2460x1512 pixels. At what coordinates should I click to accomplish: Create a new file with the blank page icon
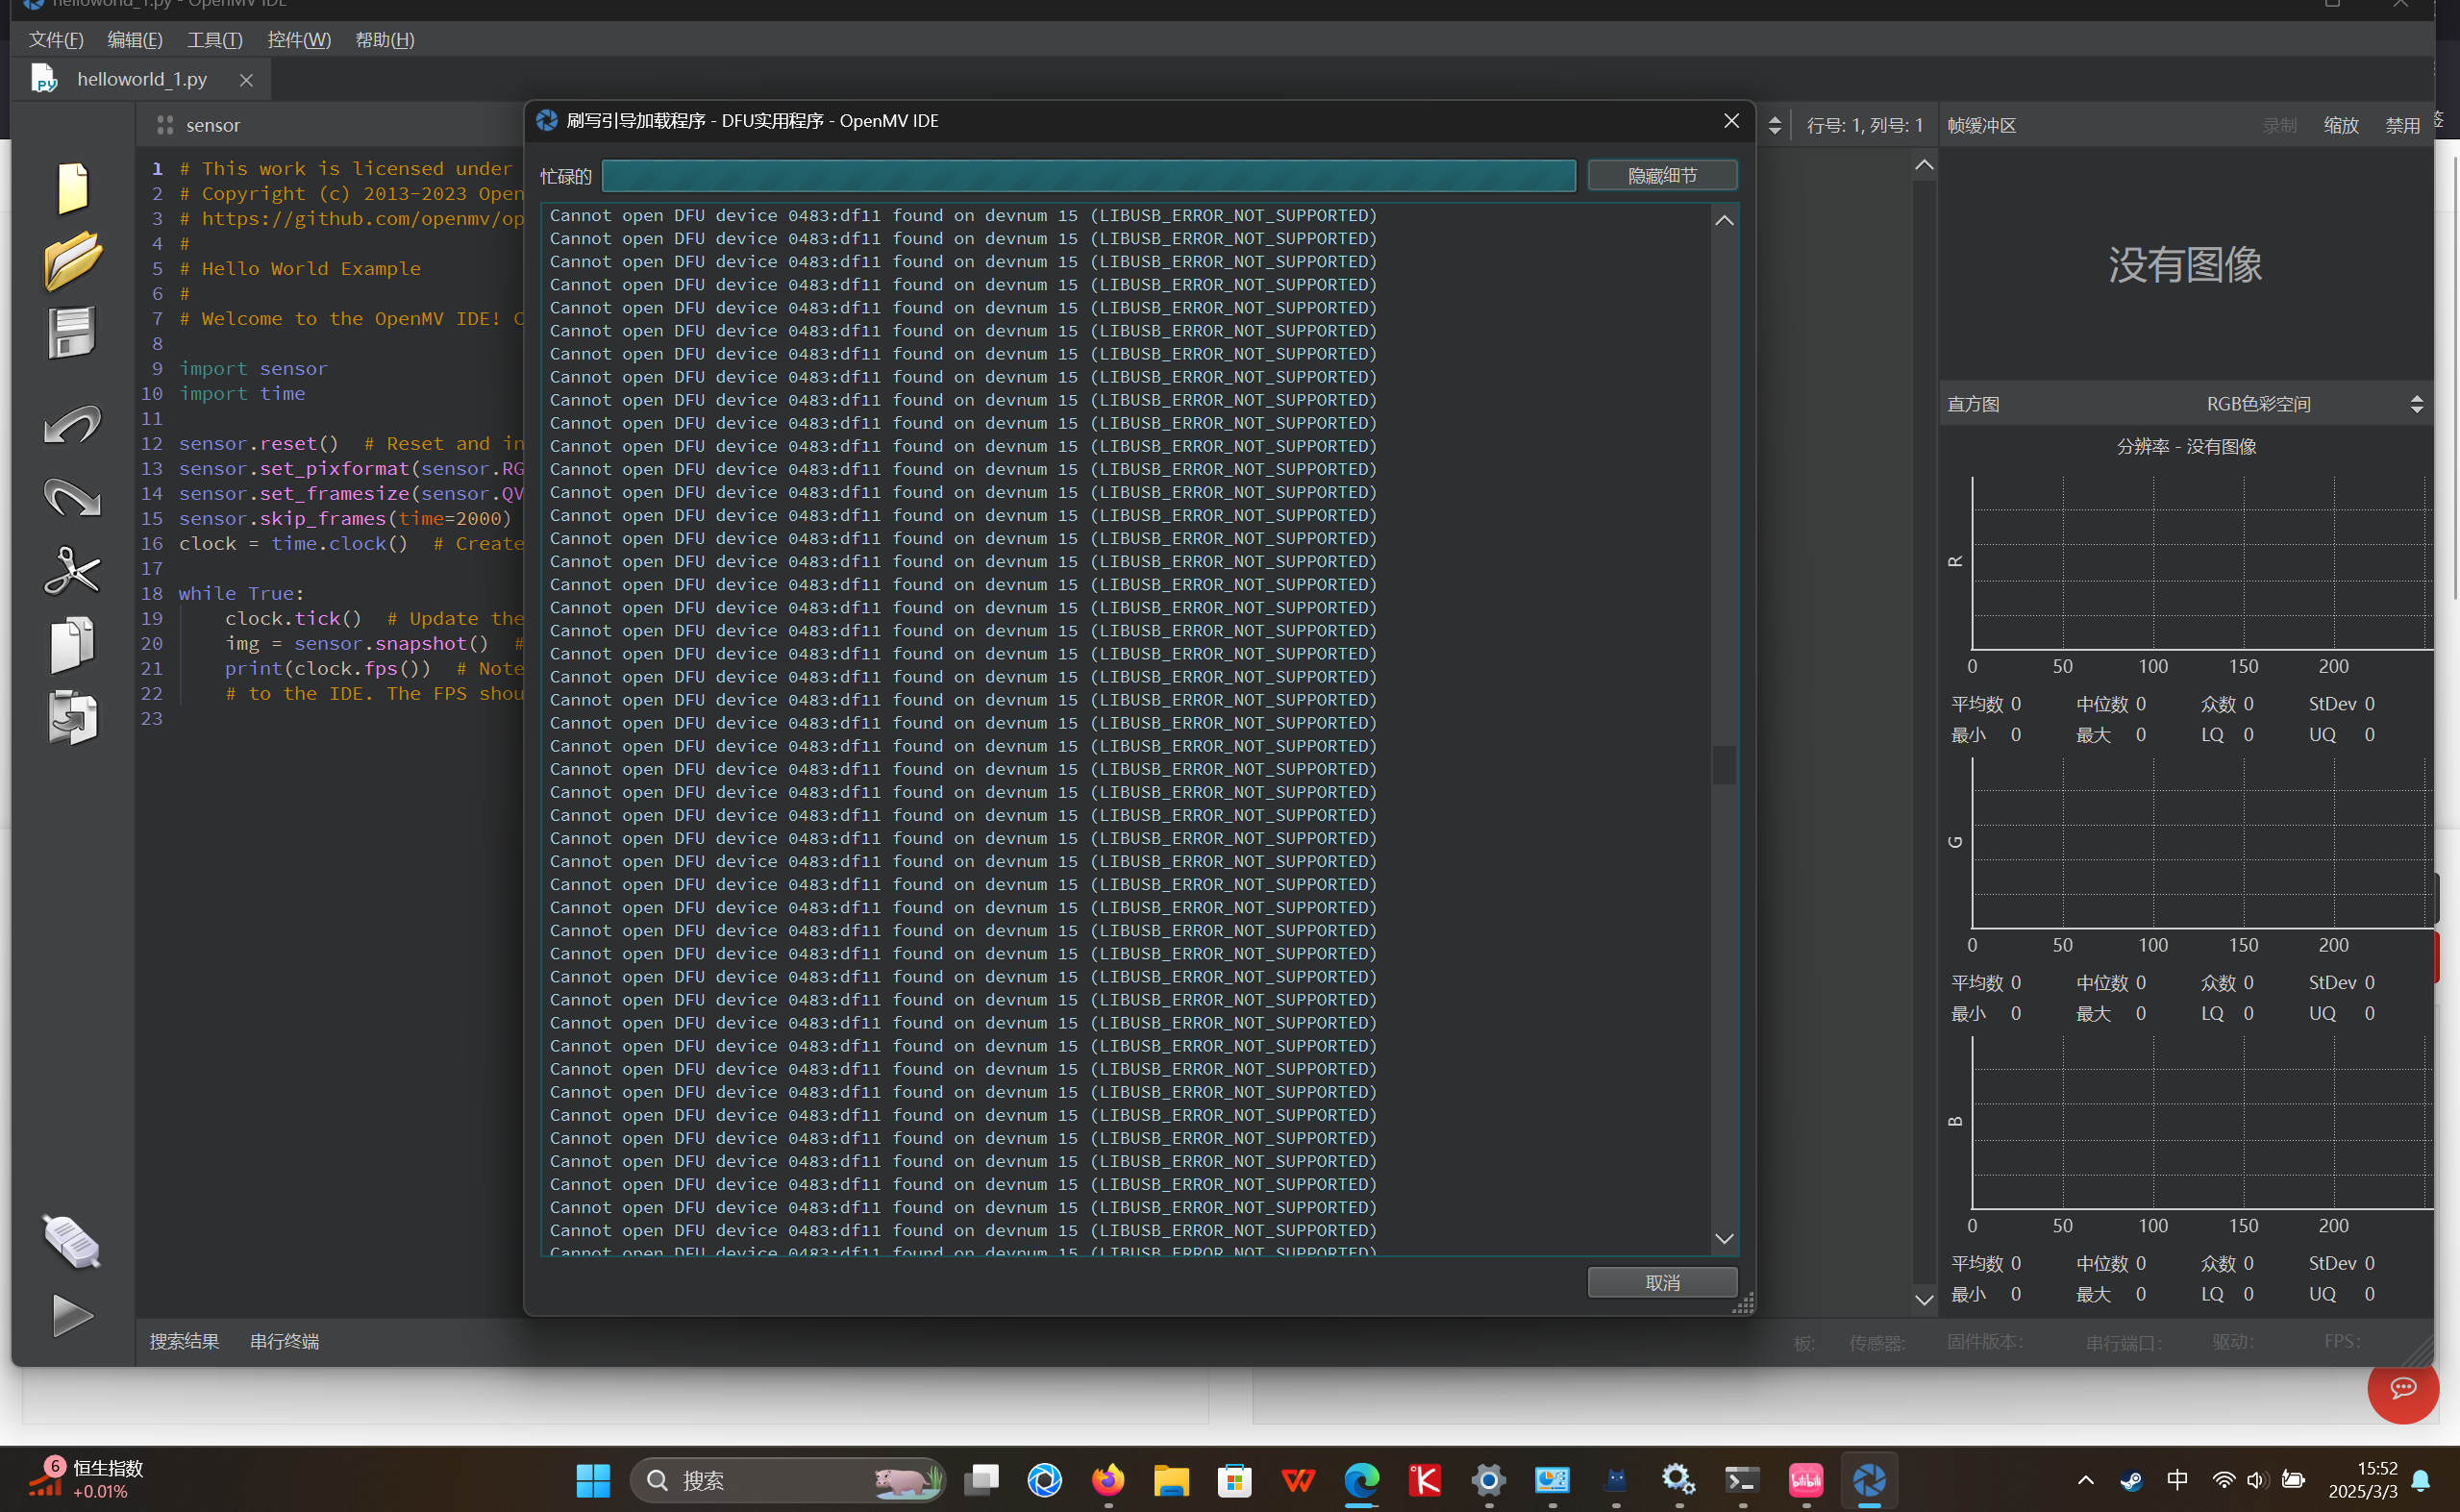72,187
